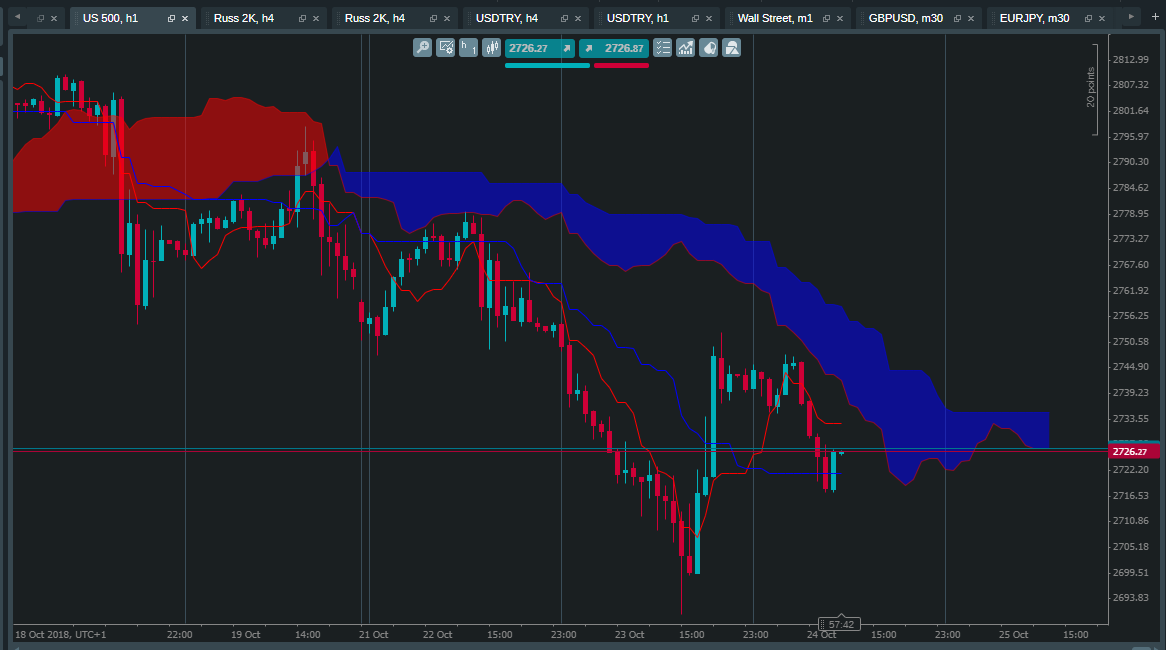Viewport: 1166px width, 650px height.
Task: Click the 2750.58 price axis label
Action: [x=1130, y=341]
